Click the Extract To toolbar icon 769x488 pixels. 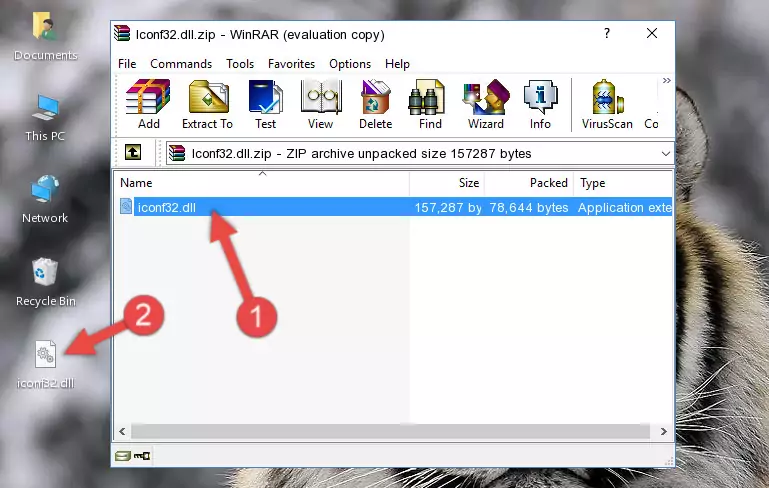point(207,104)
